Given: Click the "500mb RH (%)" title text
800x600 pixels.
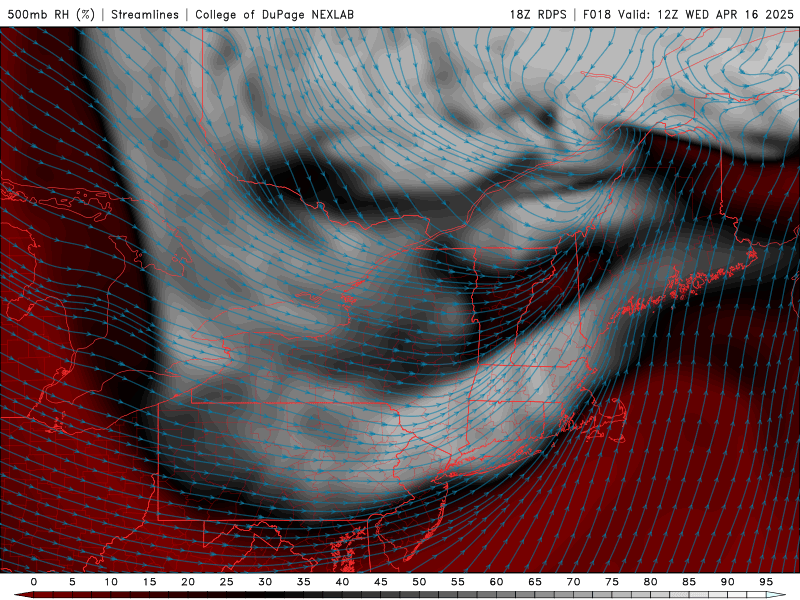Looking at the screenshot, I should click(51, 14).
